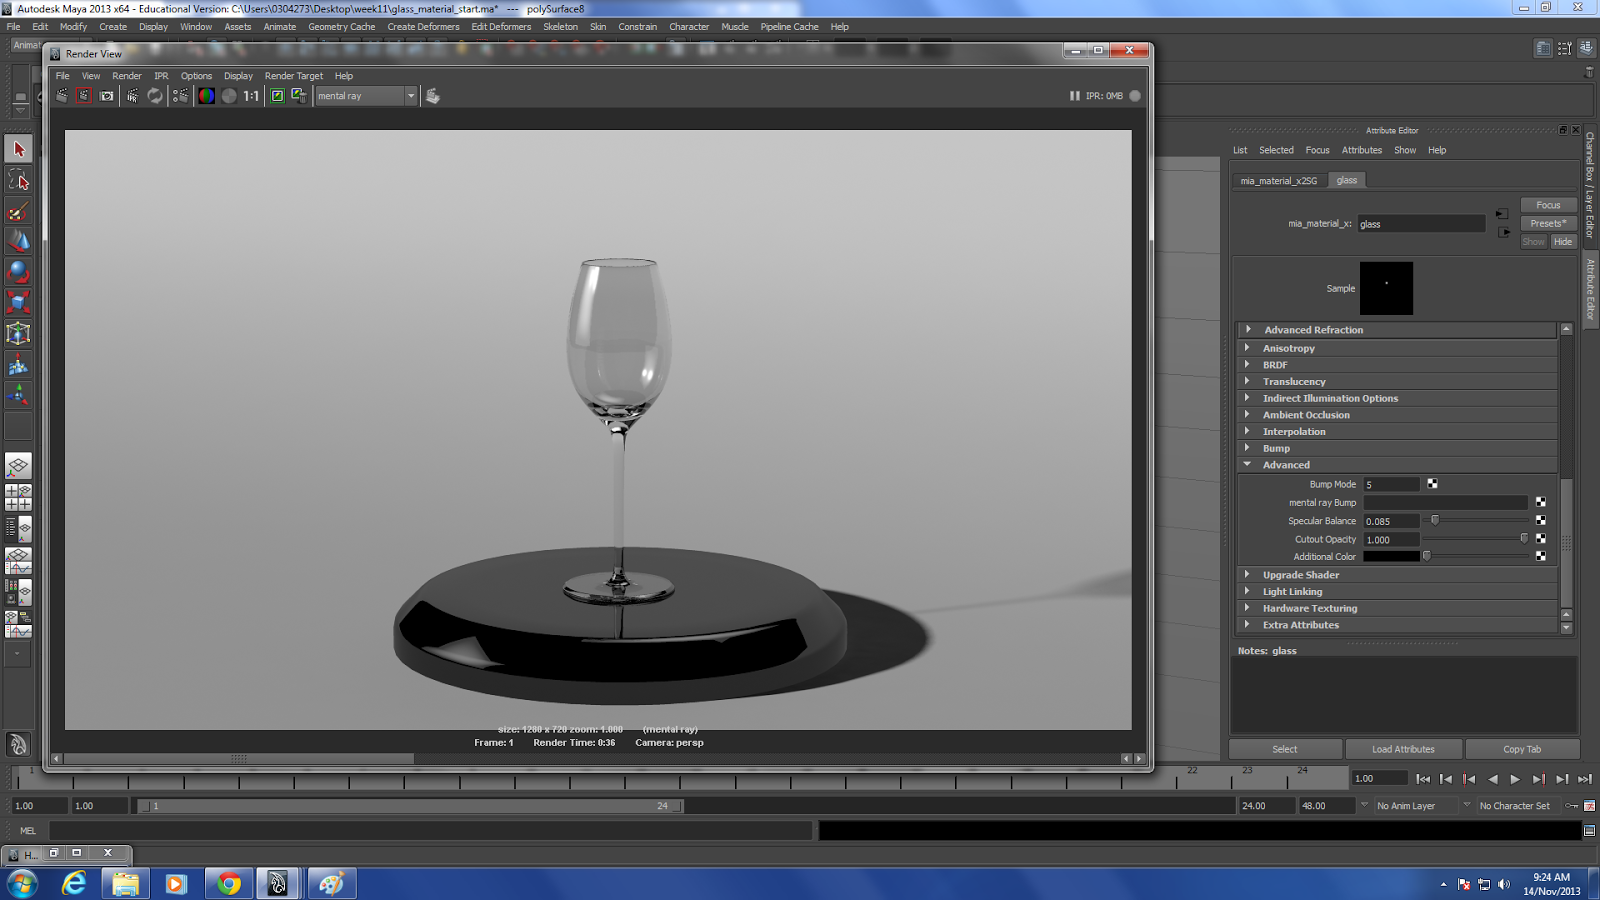Click the Copy Tab button
1600x900 pixels.
[x=1522, y=749]
